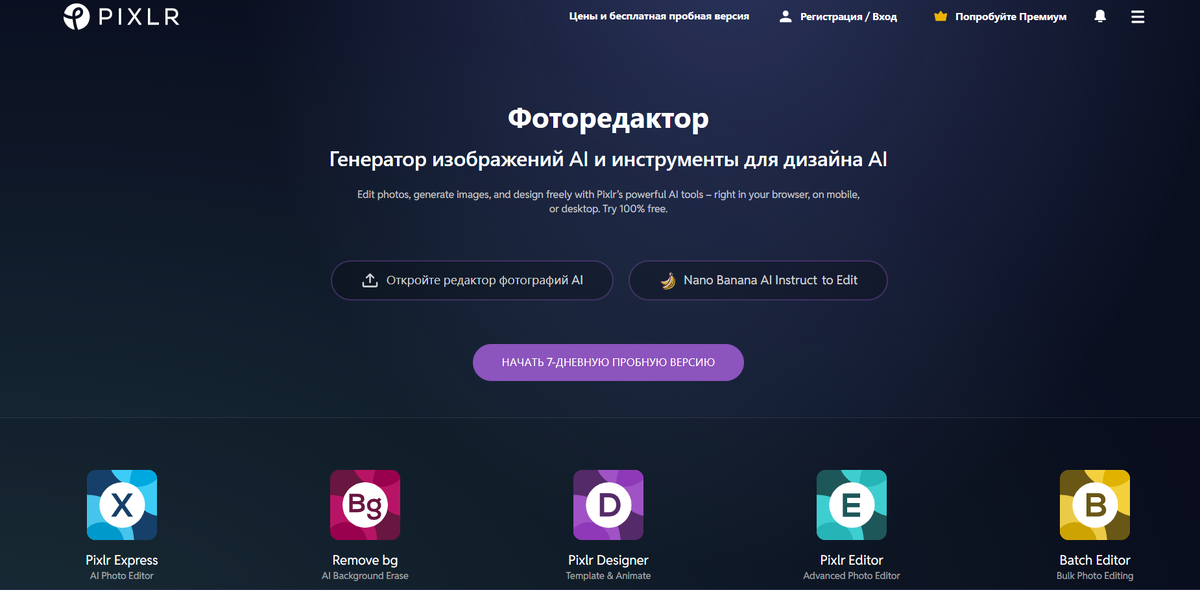Open the hamburger menu icon
This screenshot has width=1200, height=590.
click(x=1137, y=16)
